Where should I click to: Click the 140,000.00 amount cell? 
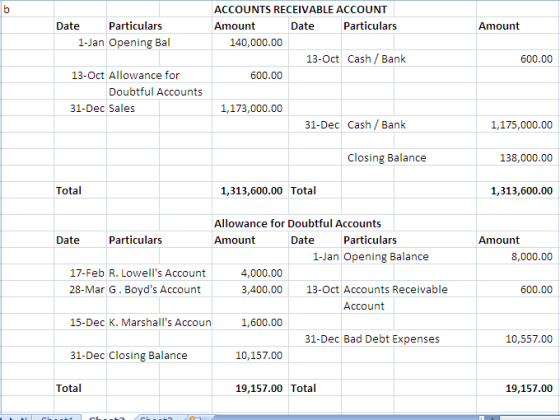click(256, 42)
